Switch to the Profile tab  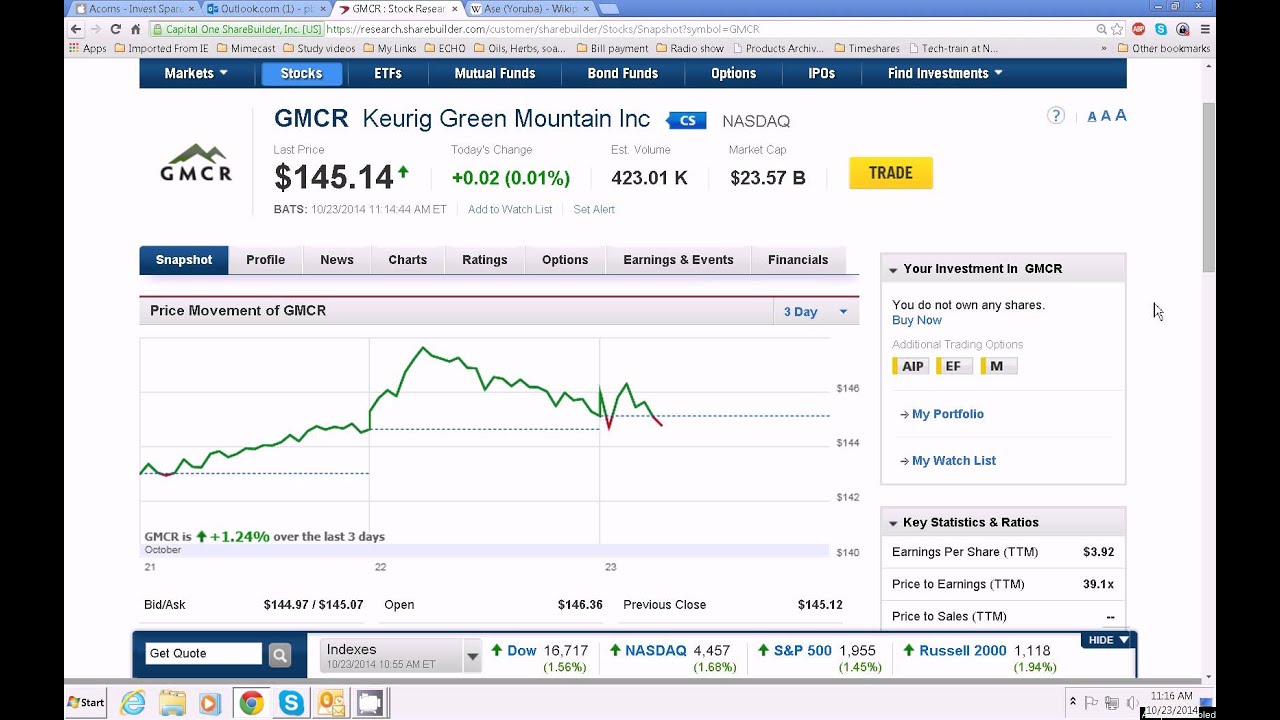[265, 260]
